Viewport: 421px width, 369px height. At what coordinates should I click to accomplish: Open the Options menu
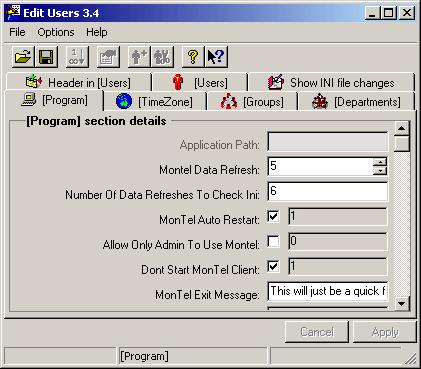[56, 32]
